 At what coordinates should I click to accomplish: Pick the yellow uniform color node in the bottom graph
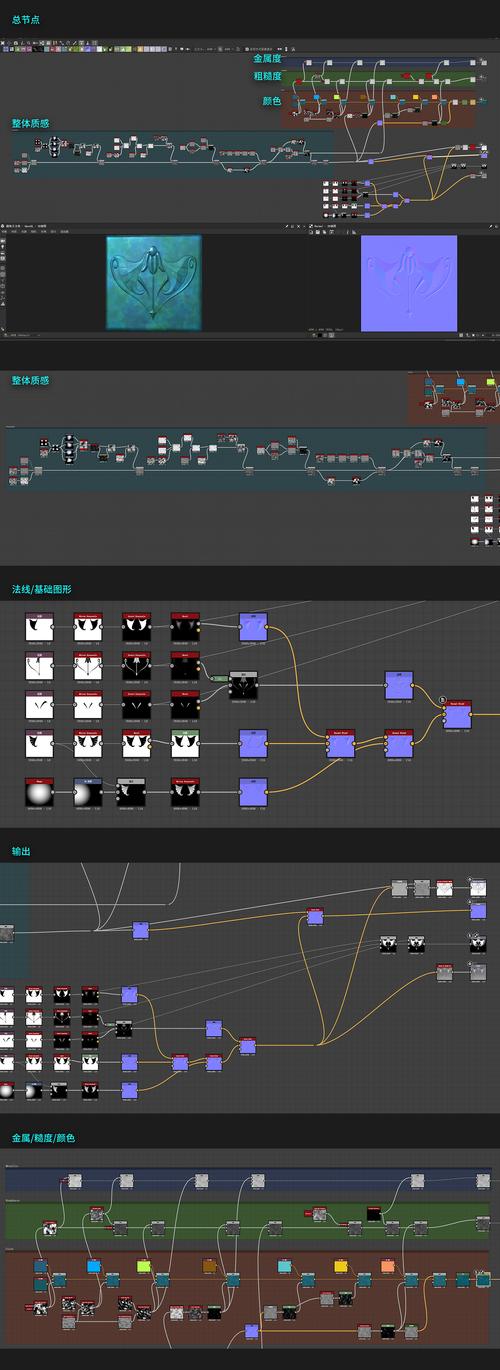pos(340,1266)
